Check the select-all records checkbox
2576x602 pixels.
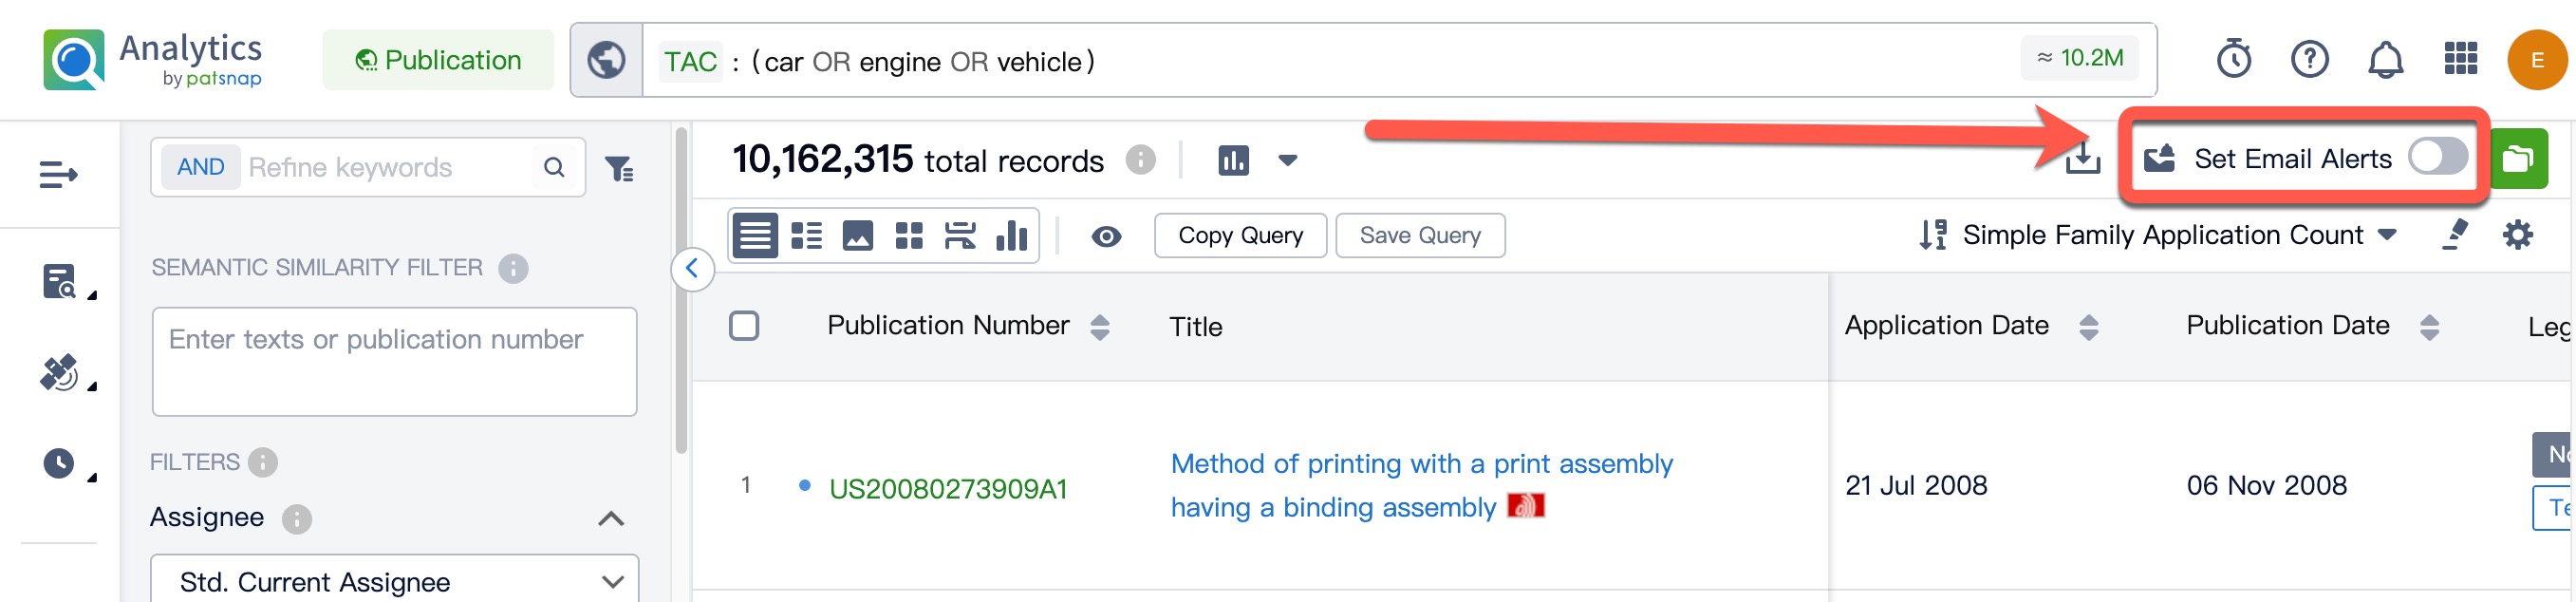coord(744,326)
